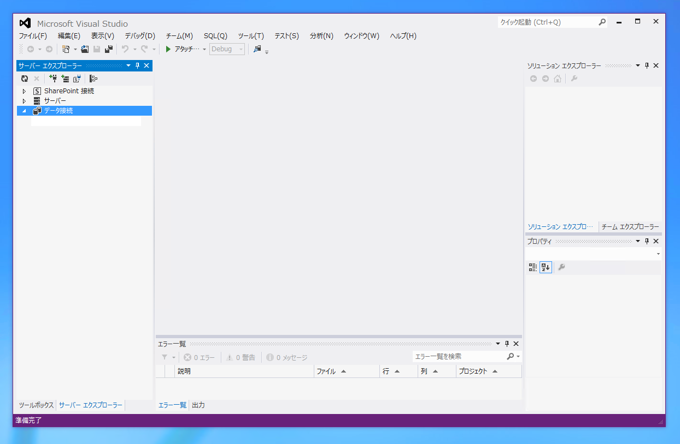This screenshot has width=680, height=444.
Task: Expand the SharePoint 接続 node
Action: pyautogui.click(x=24, y=91)
